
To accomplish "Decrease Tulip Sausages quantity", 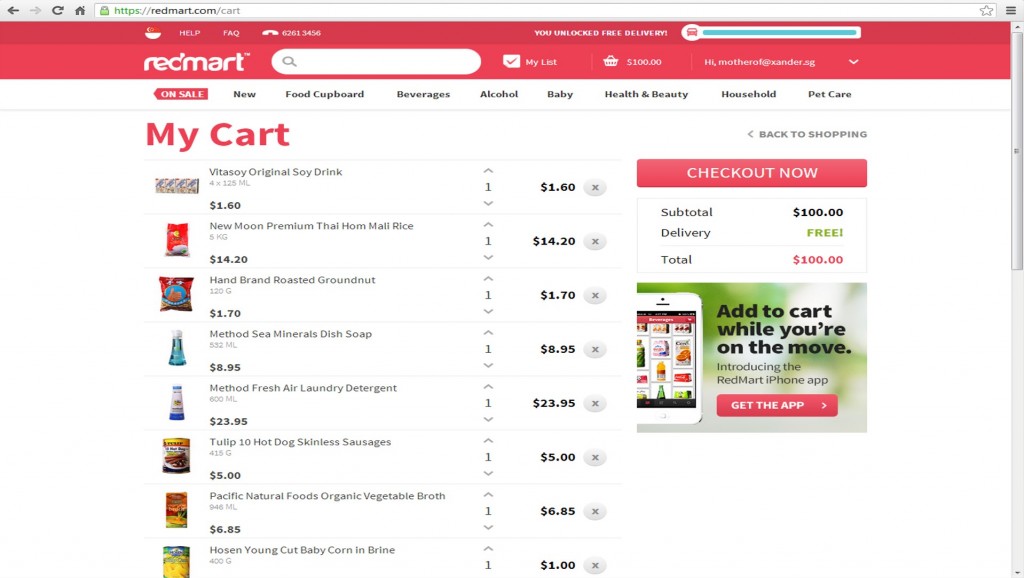I will click(488, 474).
